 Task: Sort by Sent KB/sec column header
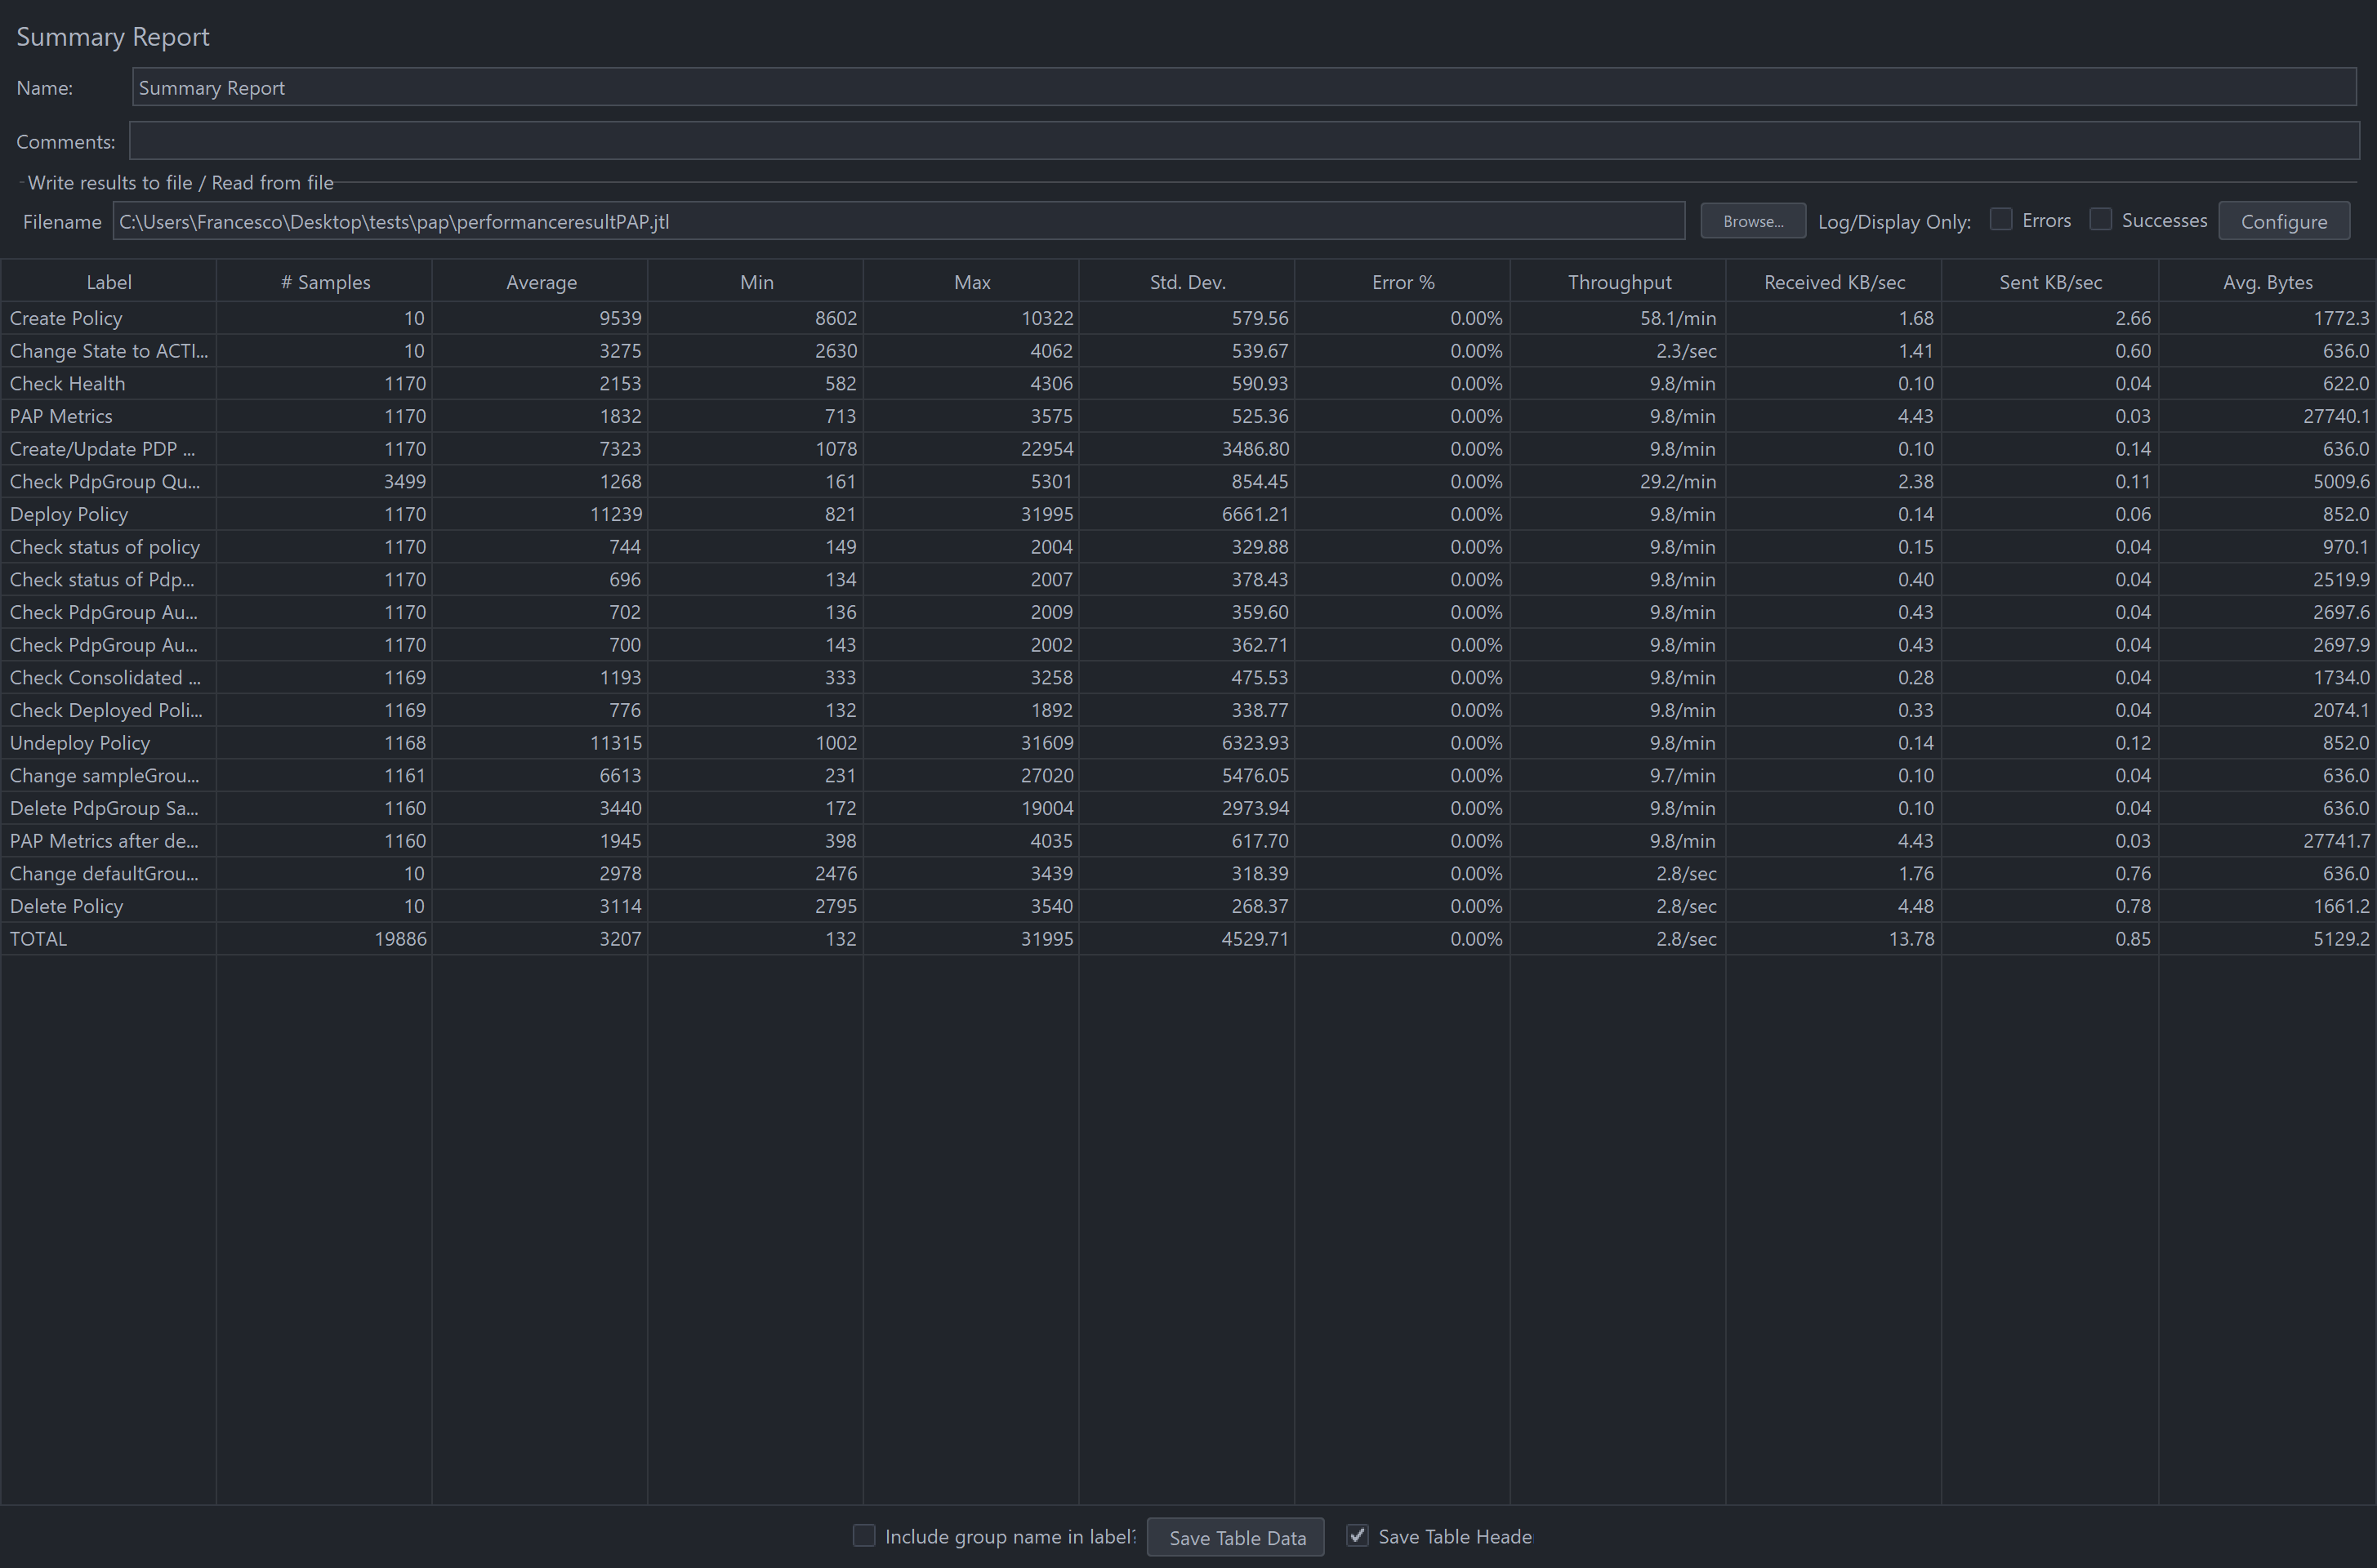coord(2050,282)
